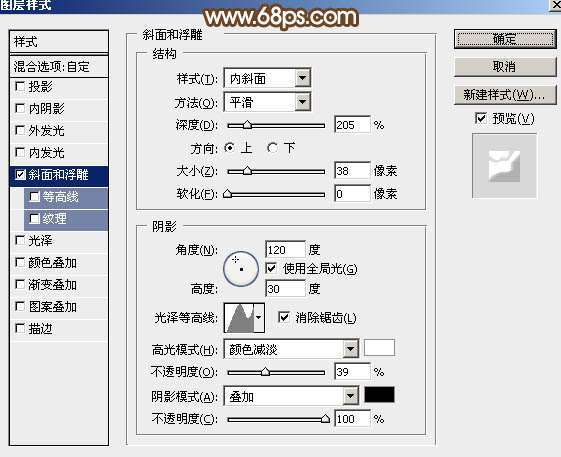Enable the 渐变叠加 gradient overlay checkbox
Viewport: 561px width, 457px height.
tap(20, 285)
